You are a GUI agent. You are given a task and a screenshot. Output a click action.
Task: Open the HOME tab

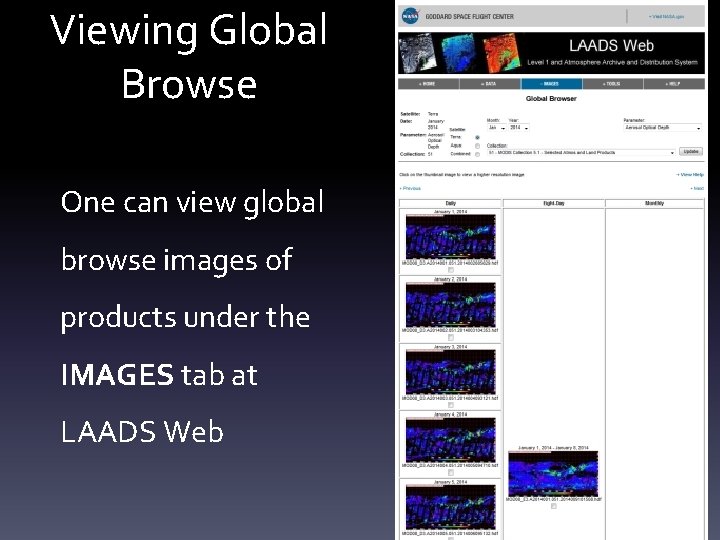click(428, 84)
